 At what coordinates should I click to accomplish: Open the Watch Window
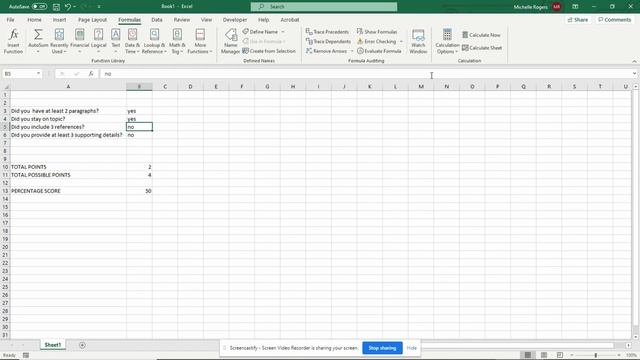(418, 41)
